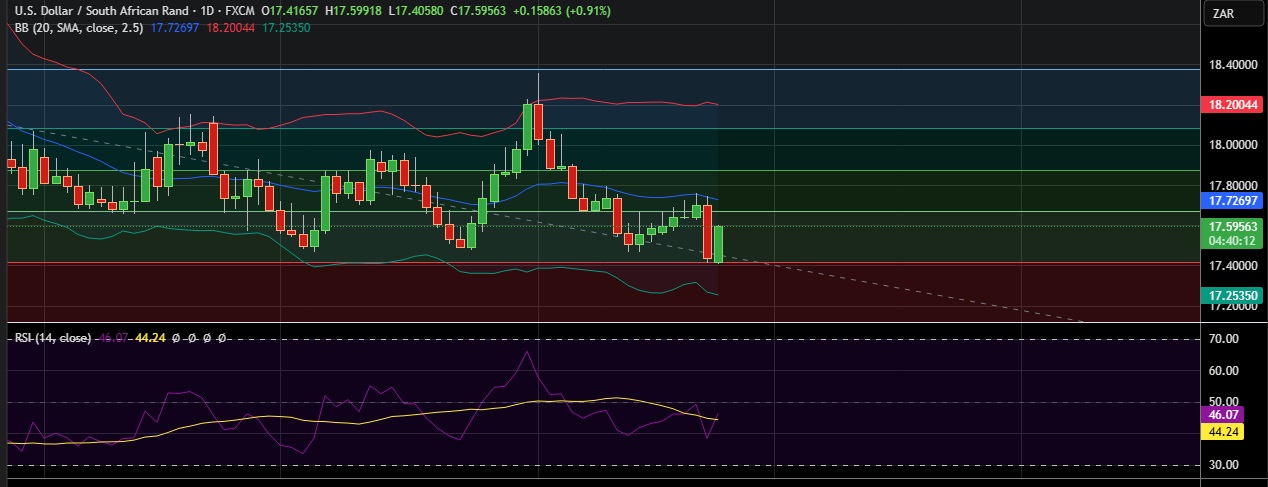
Task: Click the green 17.59563 current price label
Action: click(1231, 227)
